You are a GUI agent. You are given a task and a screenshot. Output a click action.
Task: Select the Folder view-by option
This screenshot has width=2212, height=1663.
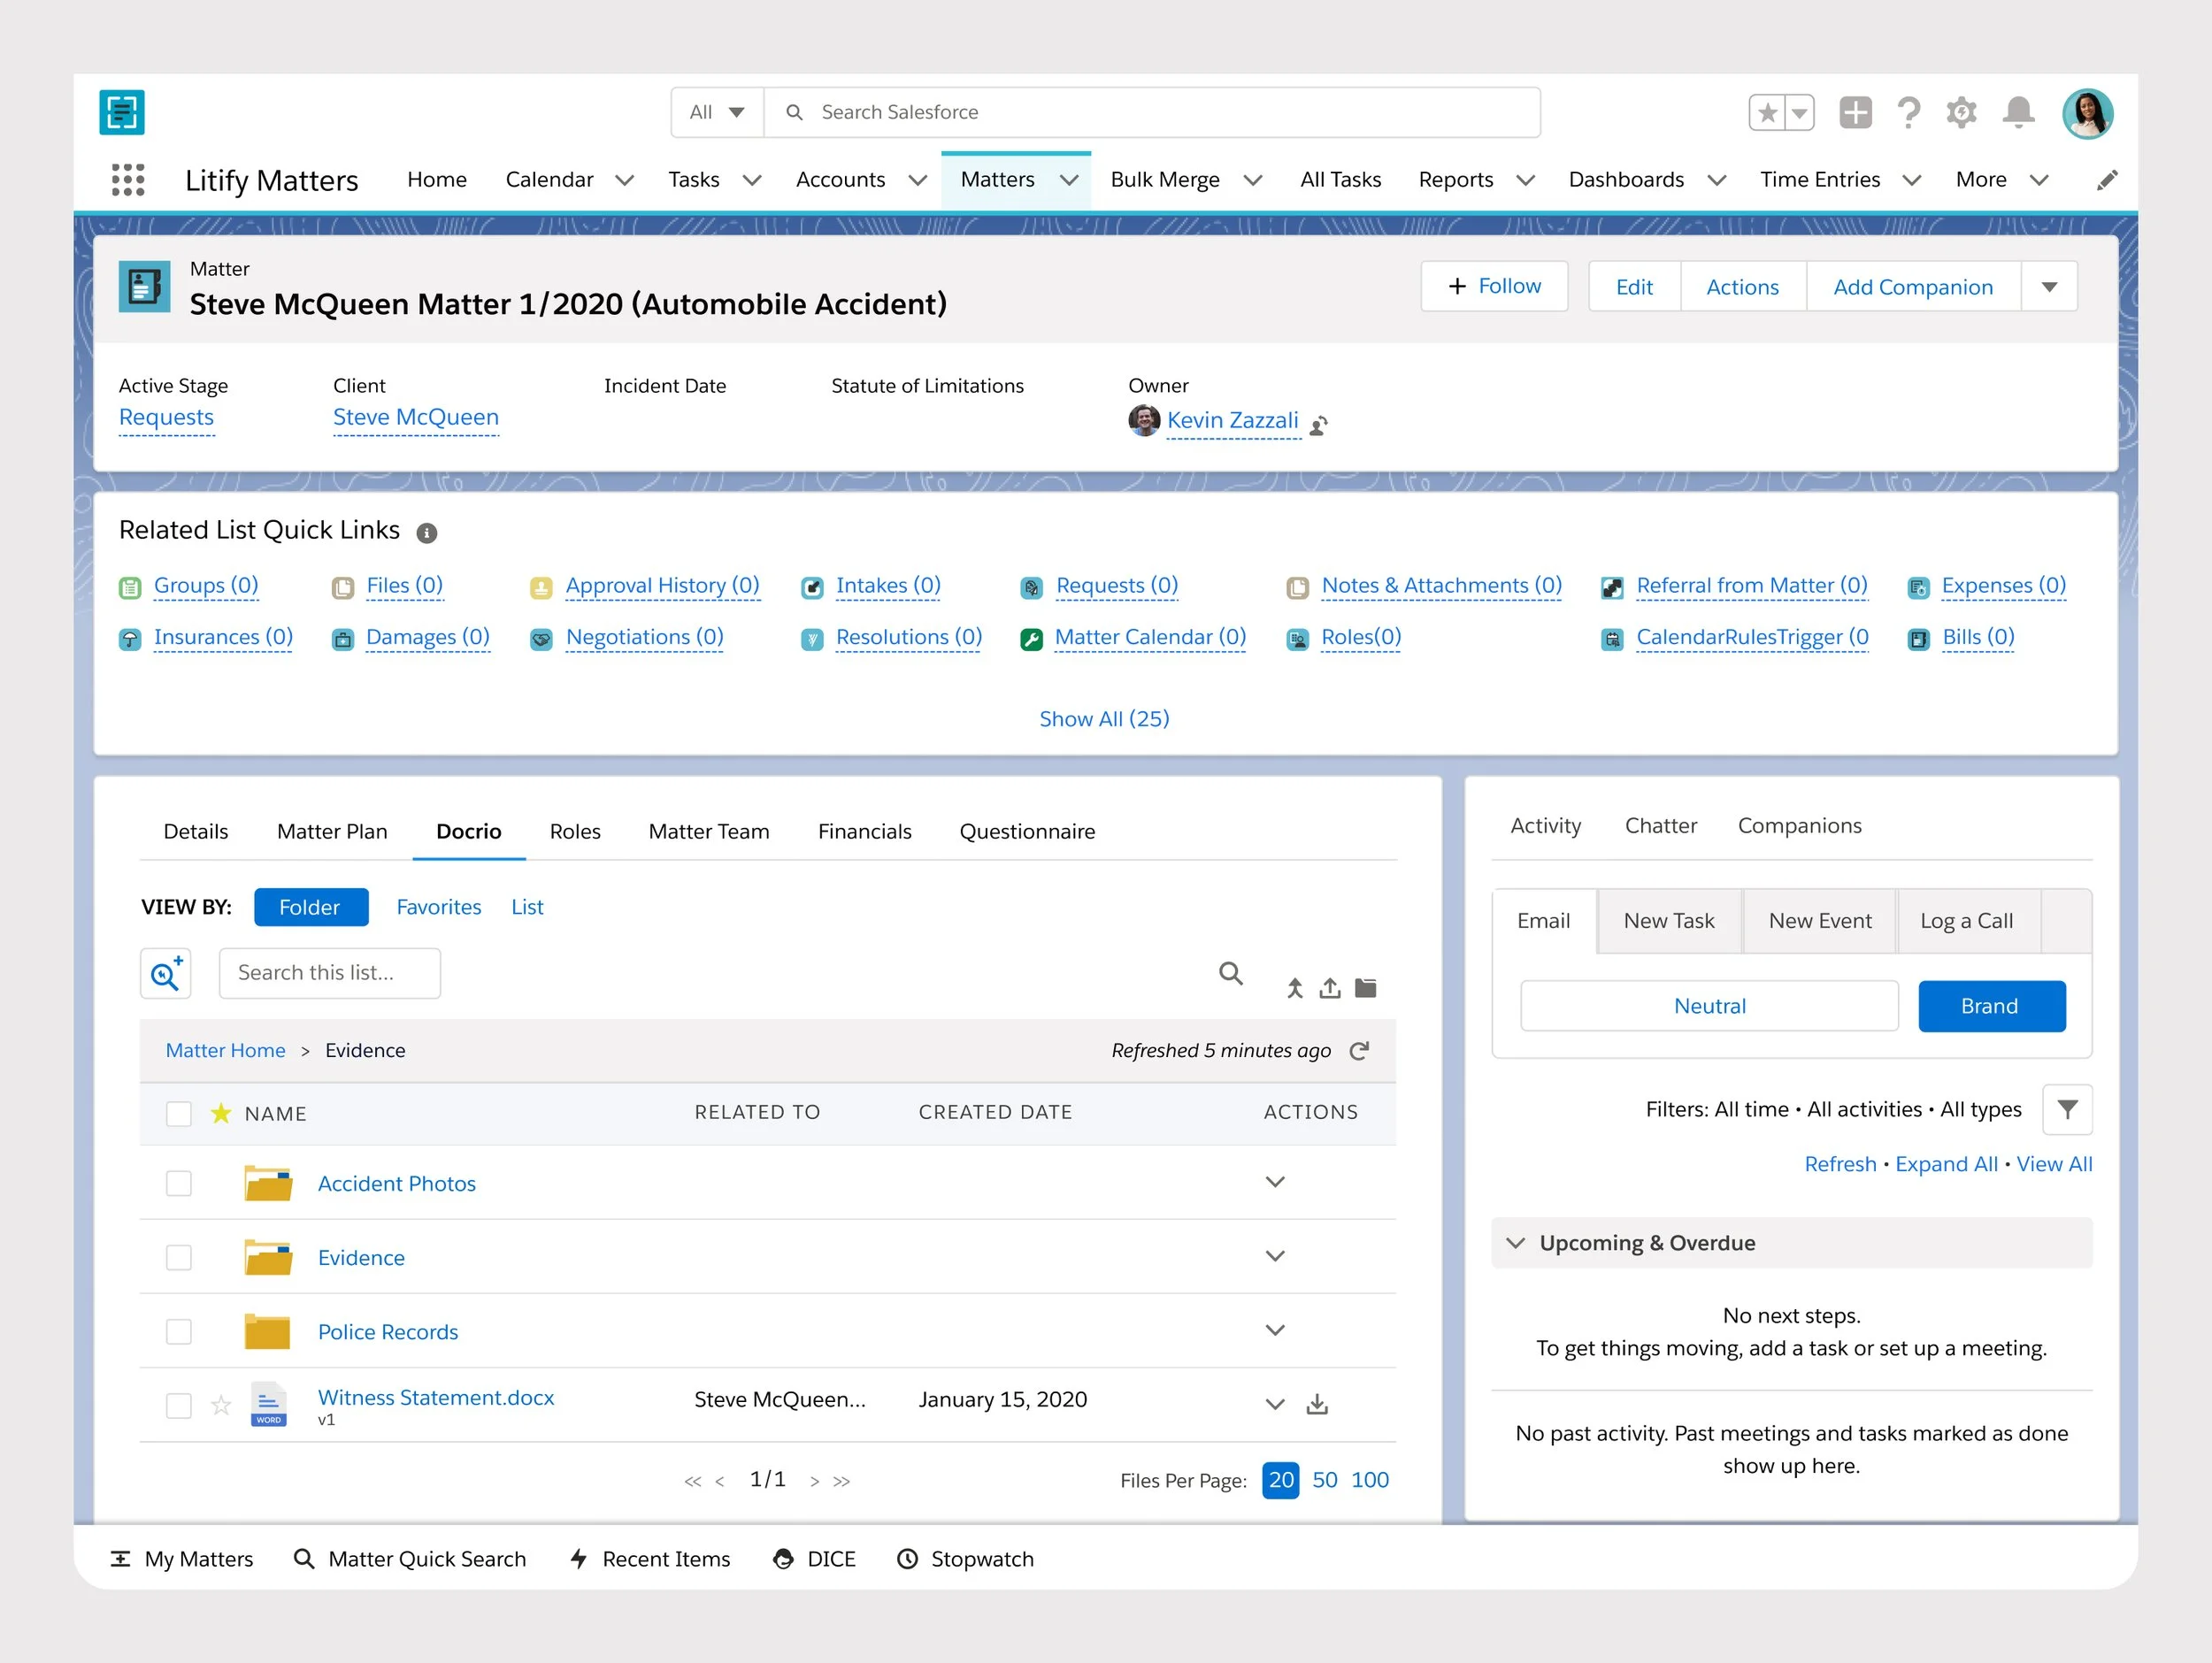(x=311, y=907)
